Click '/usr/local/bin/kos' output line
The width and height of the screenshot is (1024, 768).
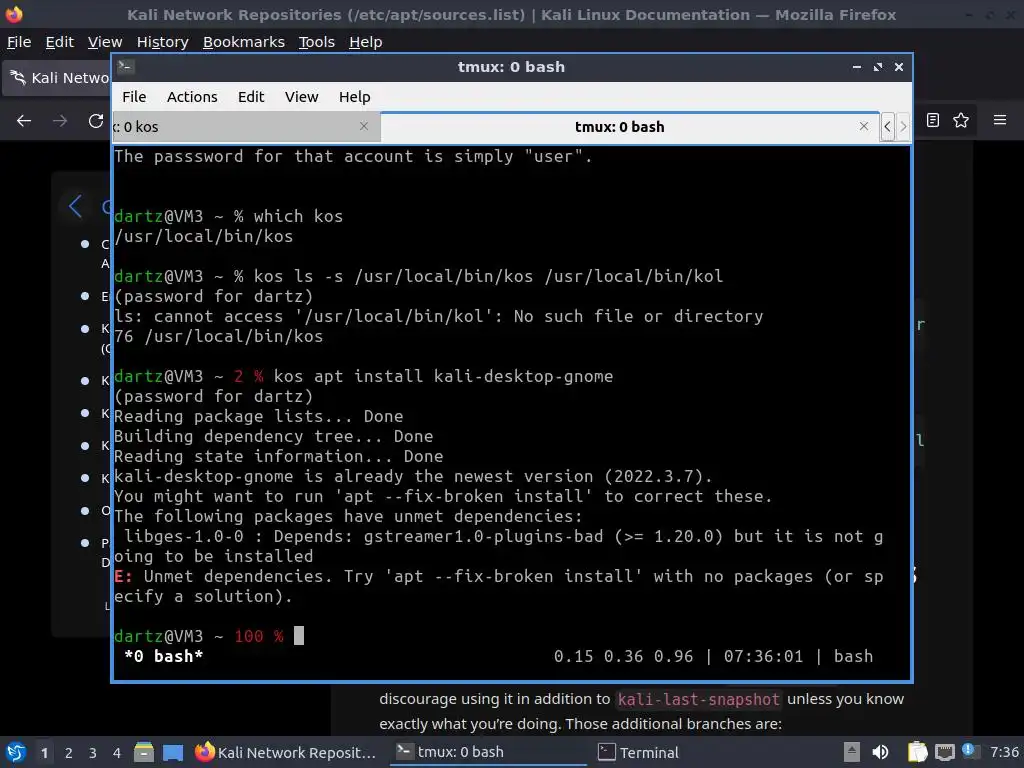[204, 236]
